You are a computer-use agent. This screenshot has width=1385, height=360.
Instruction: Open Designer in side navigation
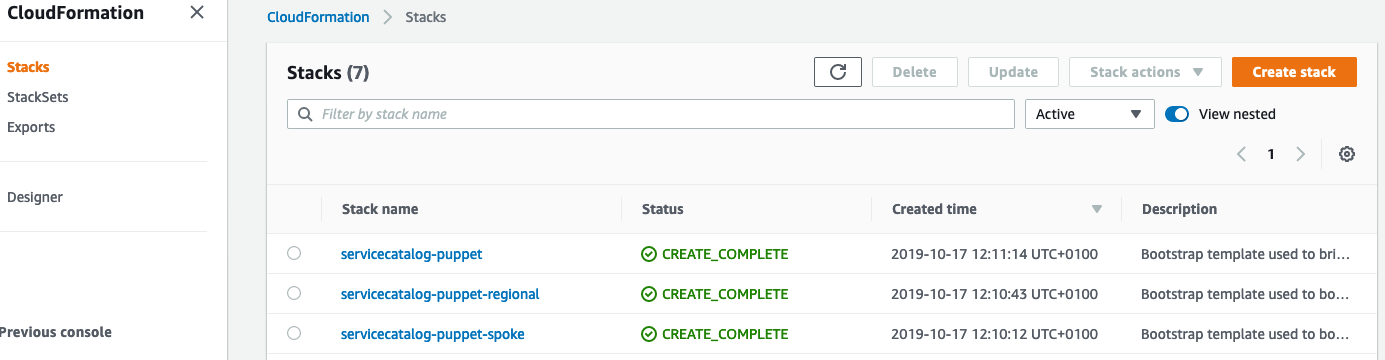coord(35,197)
